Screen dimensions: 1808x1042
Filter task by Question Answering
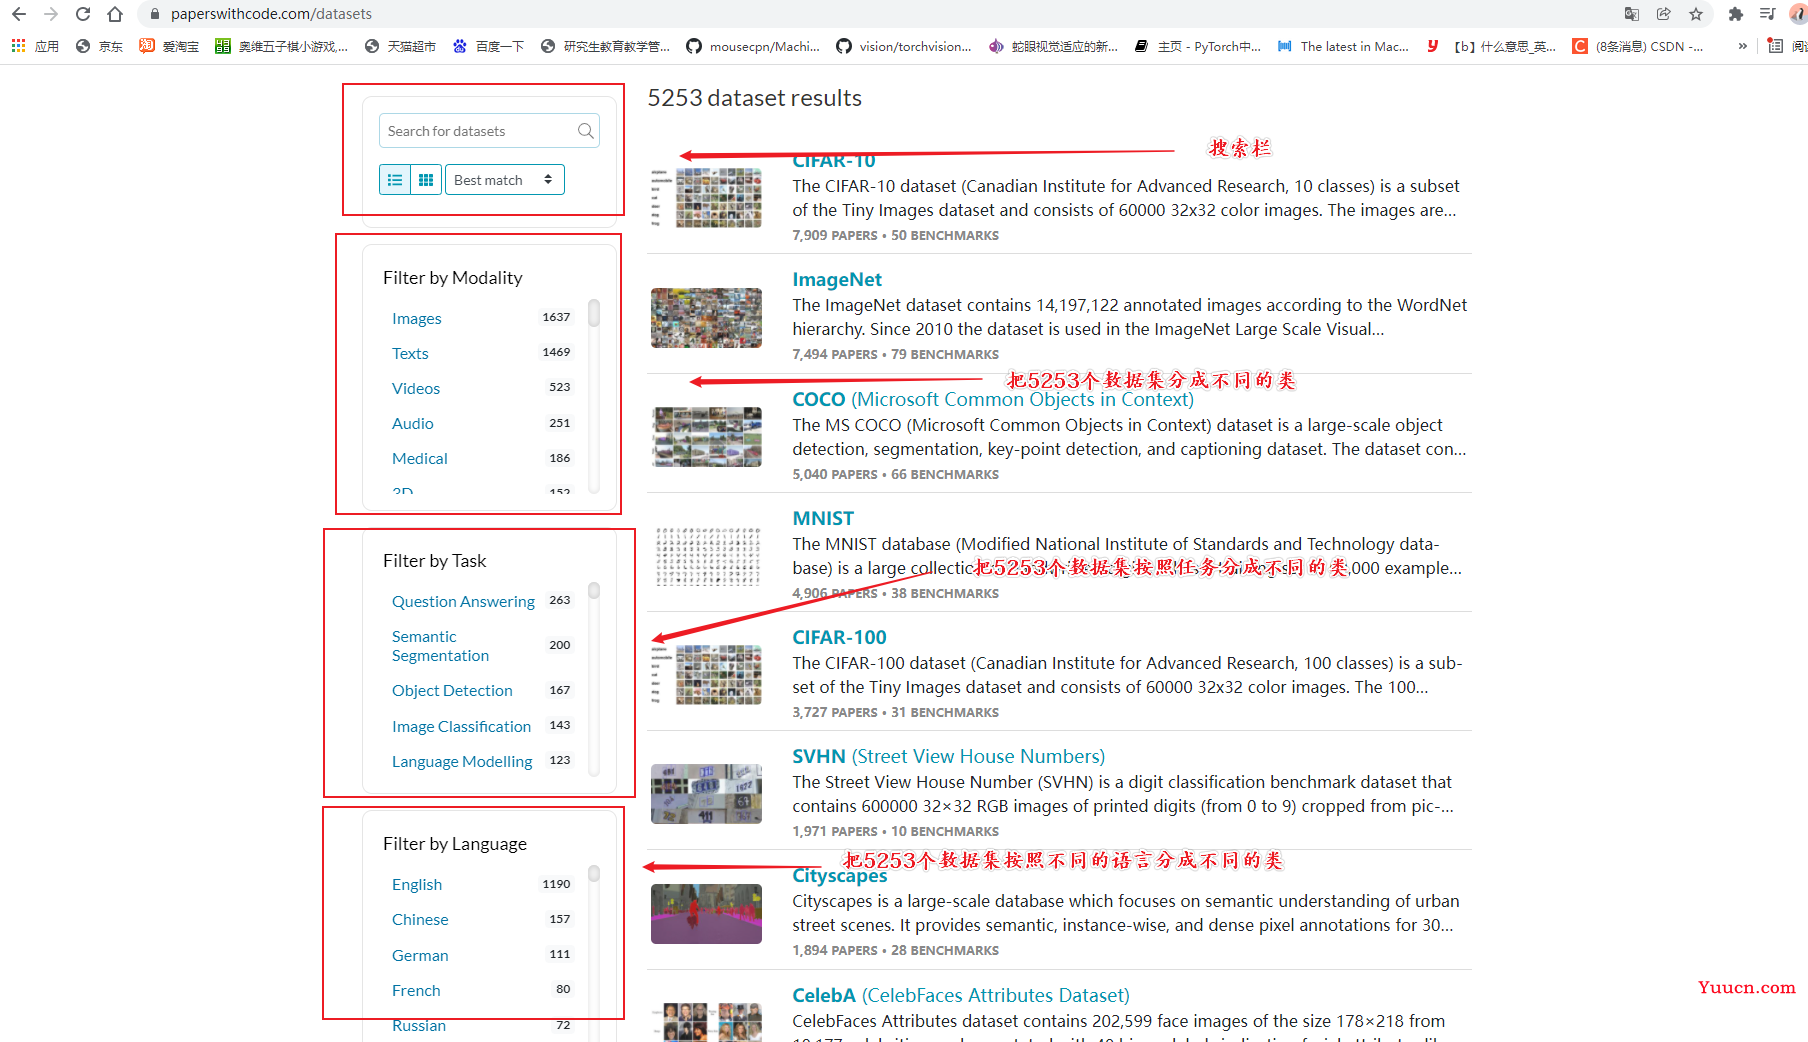pos(463,601)
